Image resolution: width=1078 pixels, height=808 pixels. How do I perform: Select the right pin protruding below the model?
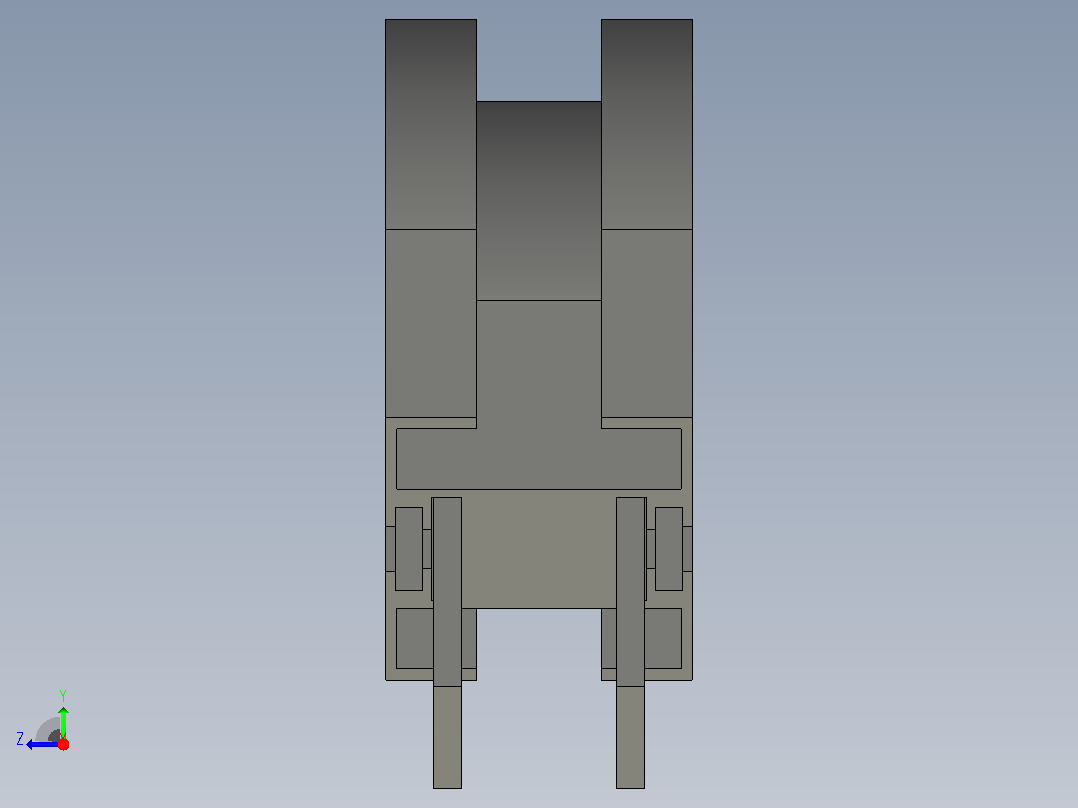[x=630, y=737]
